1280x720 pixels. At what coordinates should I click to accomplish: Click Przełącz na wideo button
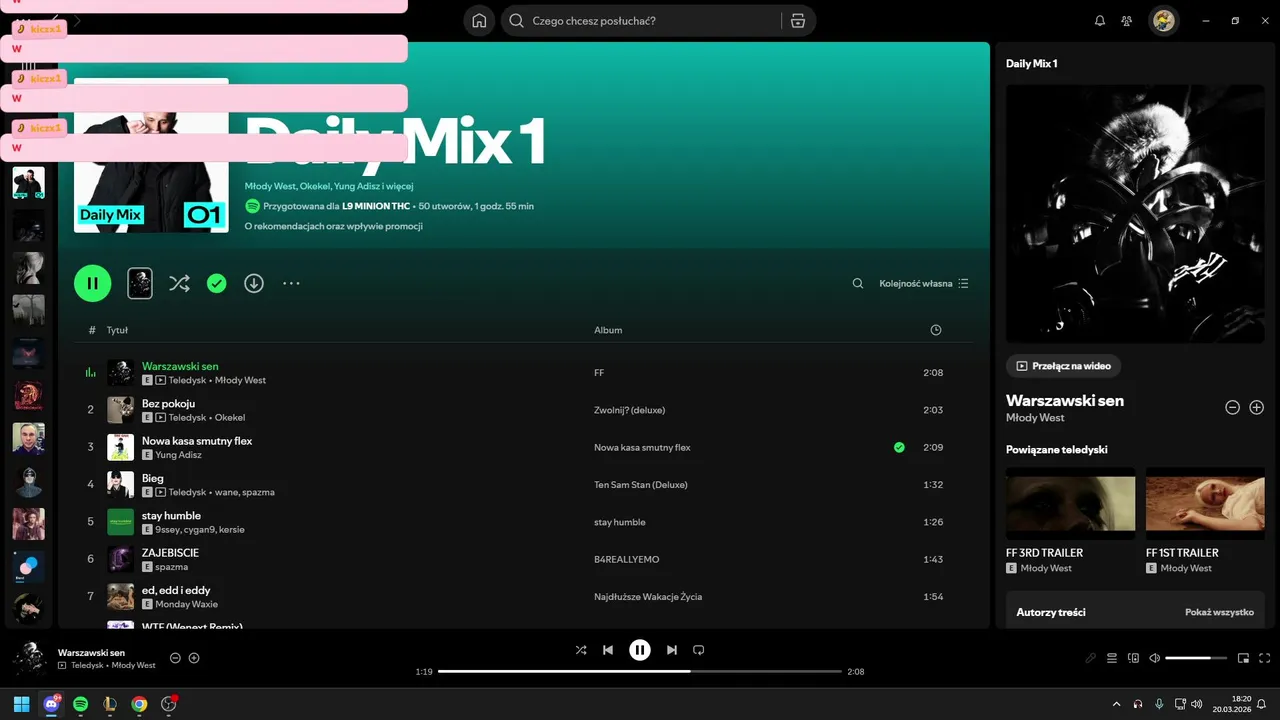(x=1063, y=366)
